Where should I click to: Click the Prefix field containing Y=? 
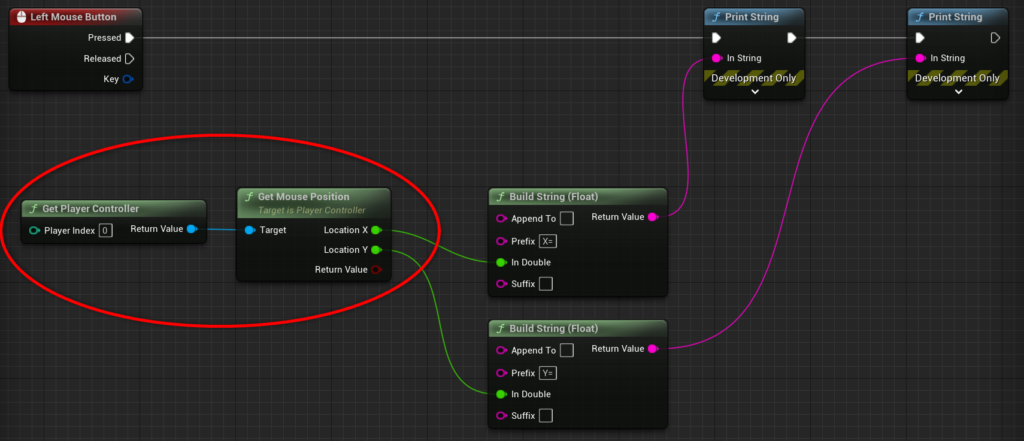(548, 373)
